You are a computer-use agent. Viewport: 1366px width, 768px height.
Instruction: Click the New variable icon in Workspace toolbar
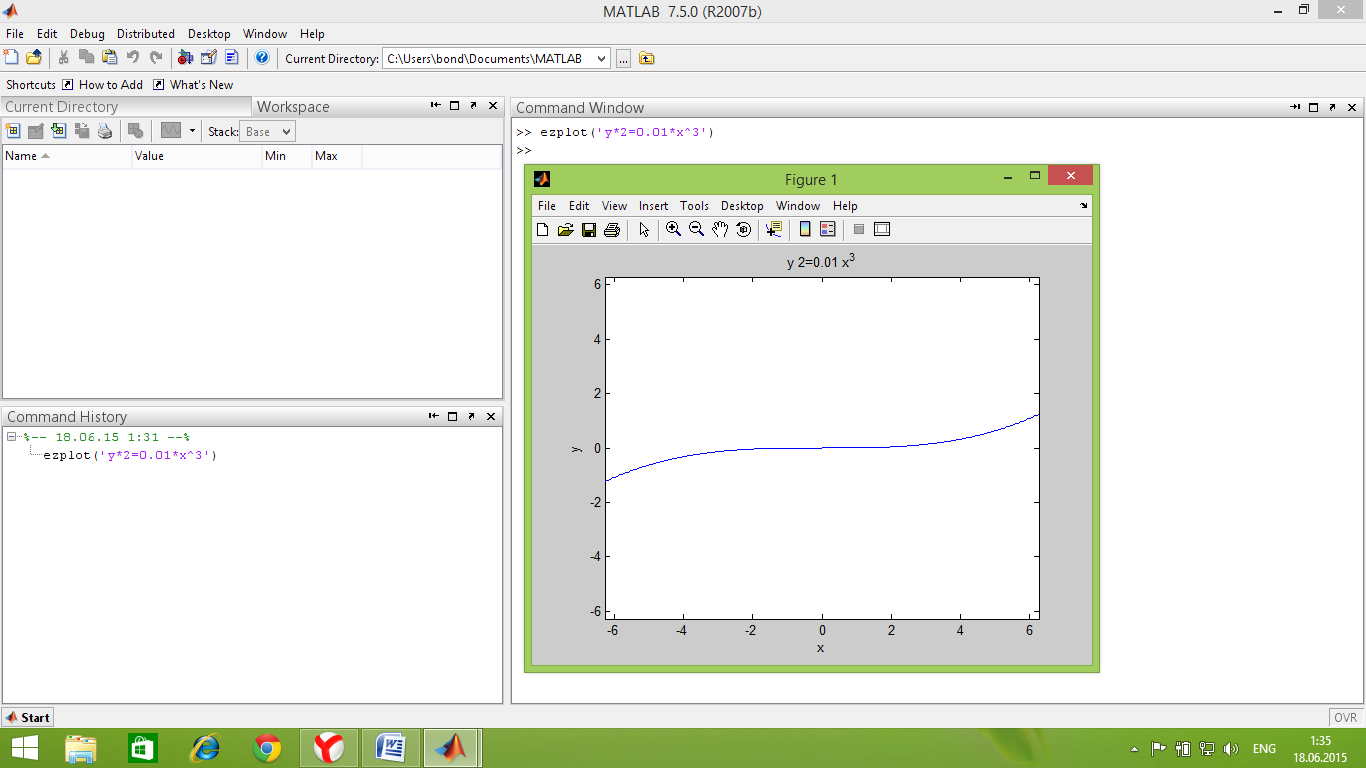(x=13, y=131)
